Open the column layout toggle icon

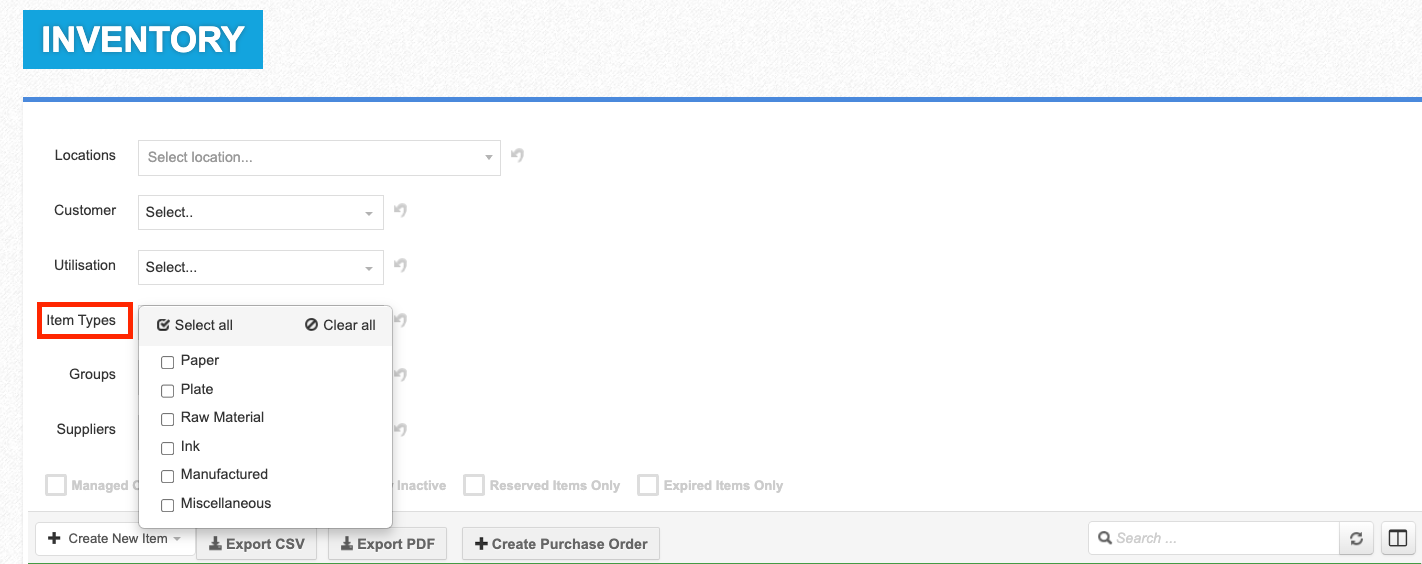coord(1396,538)
